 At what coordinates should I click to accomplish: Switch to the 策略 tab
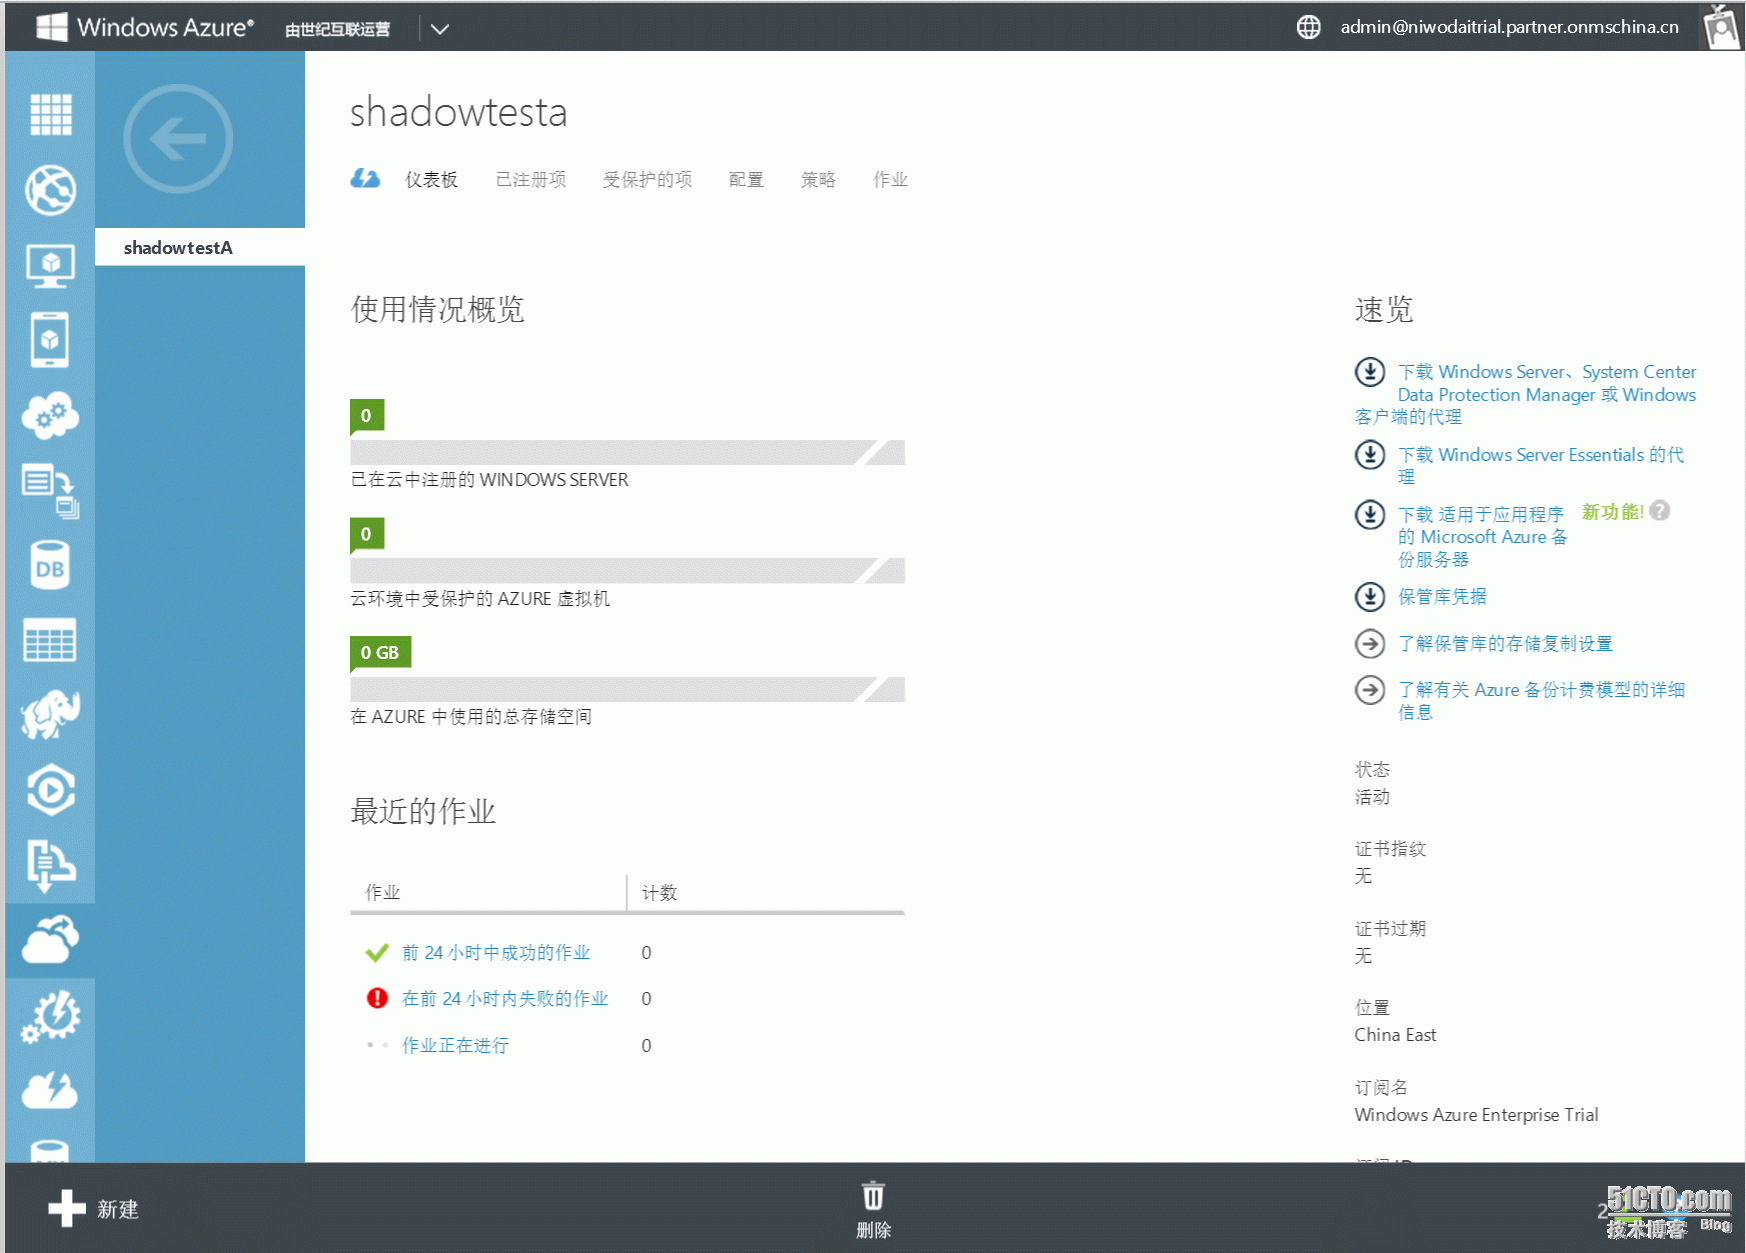pos(818,180)
